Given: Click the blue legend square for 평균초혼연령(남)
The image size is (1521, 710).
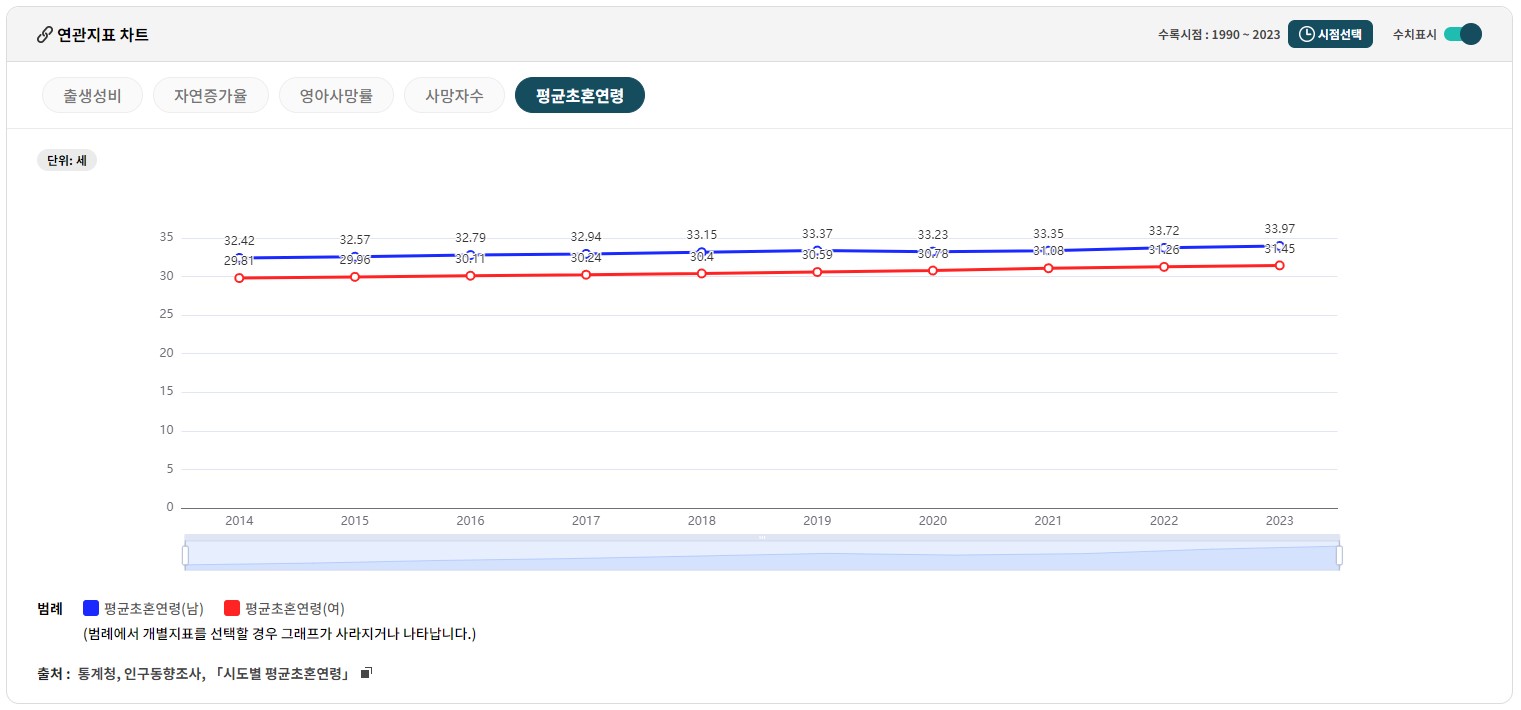Looking at the screenshot, I should pyautogui.click(x=91, y=607).
